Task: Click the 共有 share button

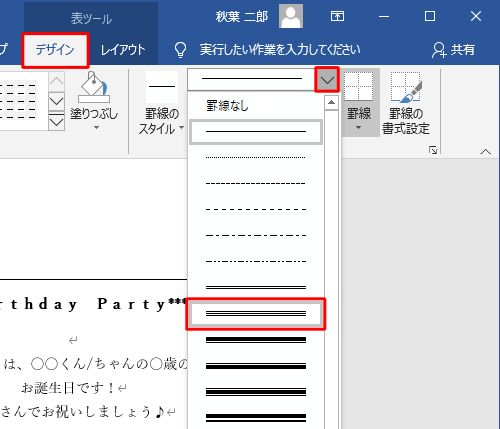Action: (x=453, y=50)
